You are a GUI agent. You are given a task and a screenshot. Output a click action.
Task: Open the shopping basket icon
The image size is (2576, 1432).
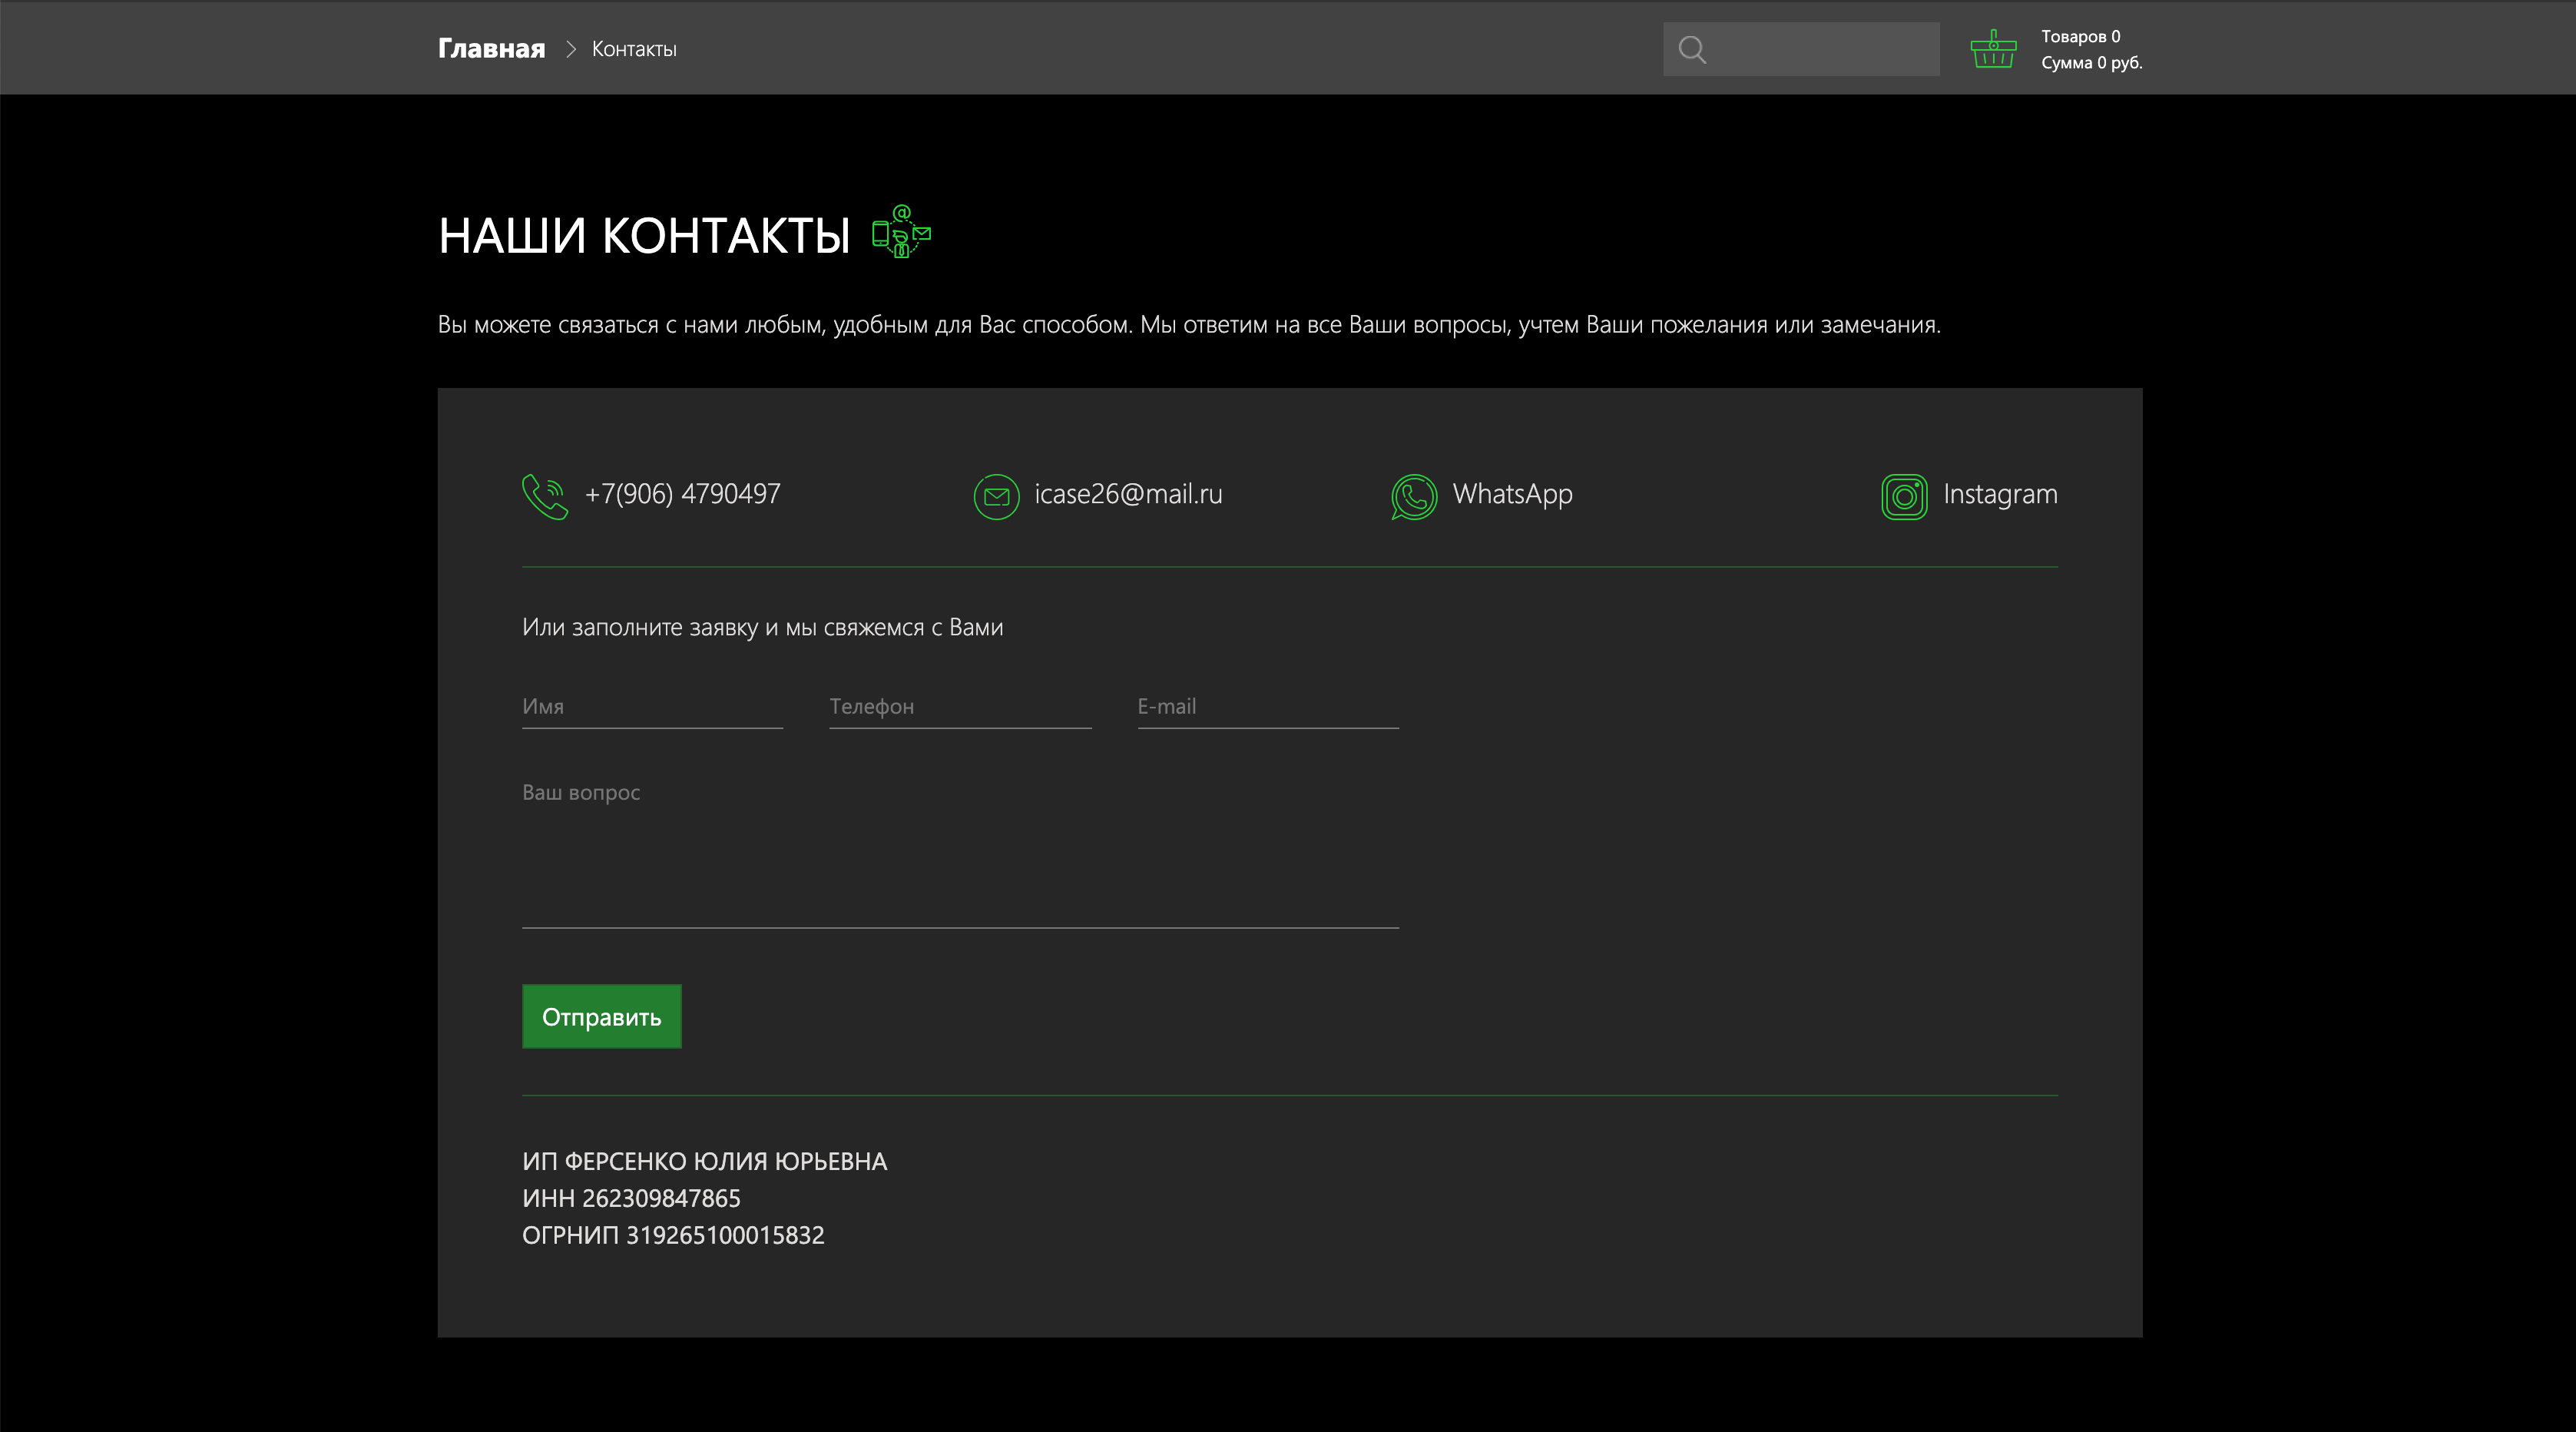coord(1993,49)
